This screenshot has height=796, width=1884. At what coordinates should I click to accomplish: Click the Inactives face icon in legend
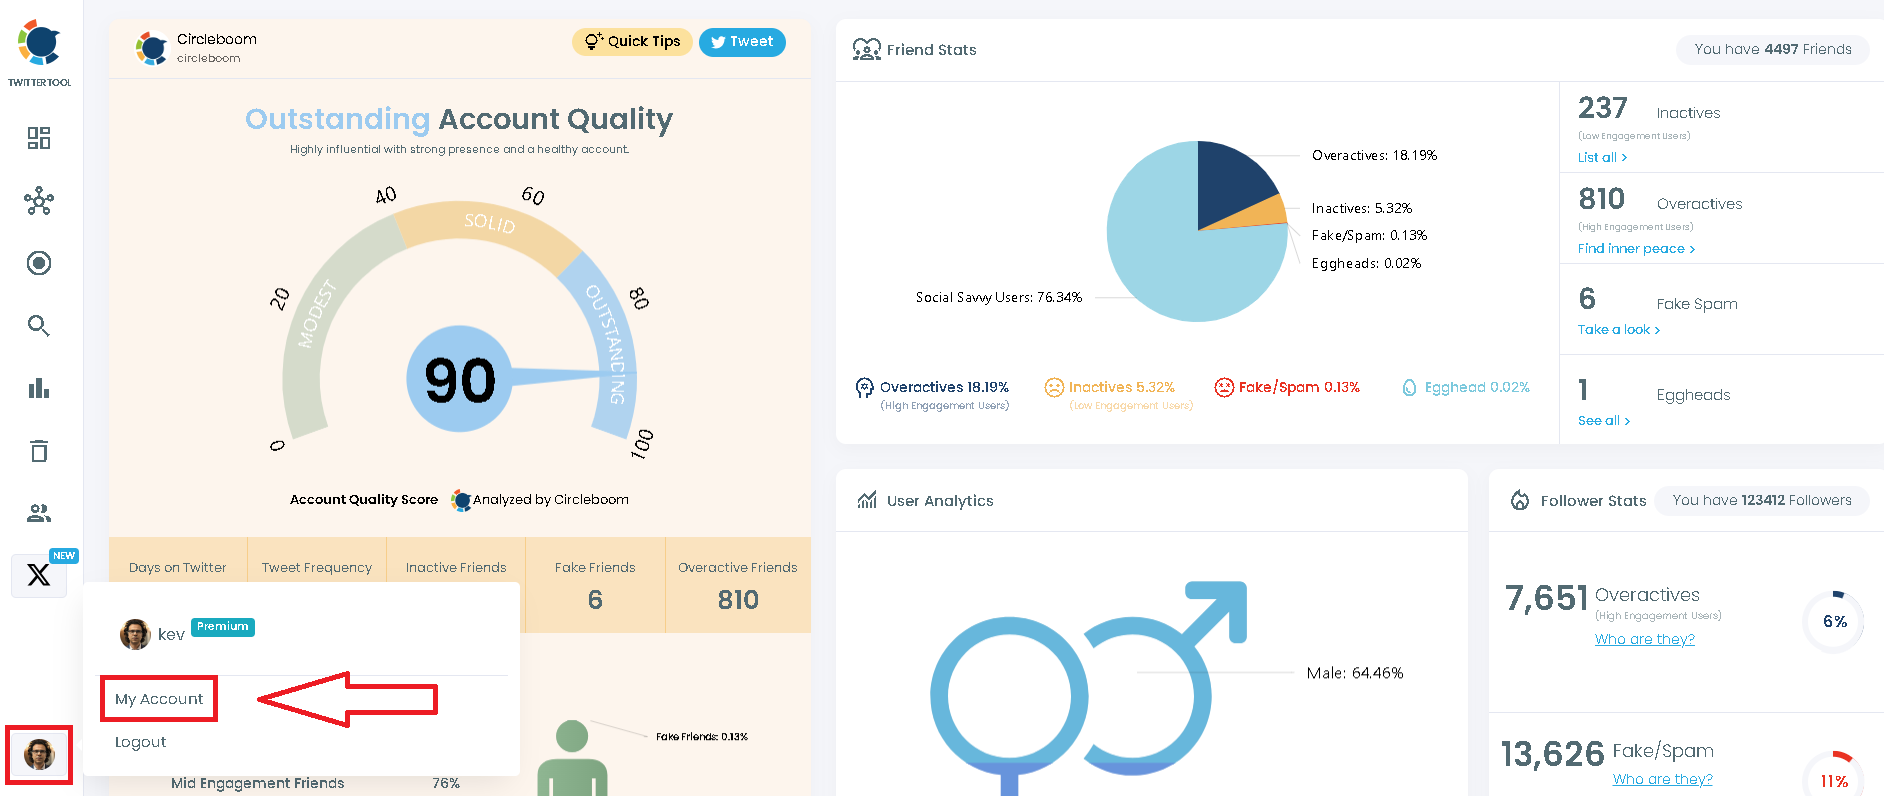[x=1054, y=387]
